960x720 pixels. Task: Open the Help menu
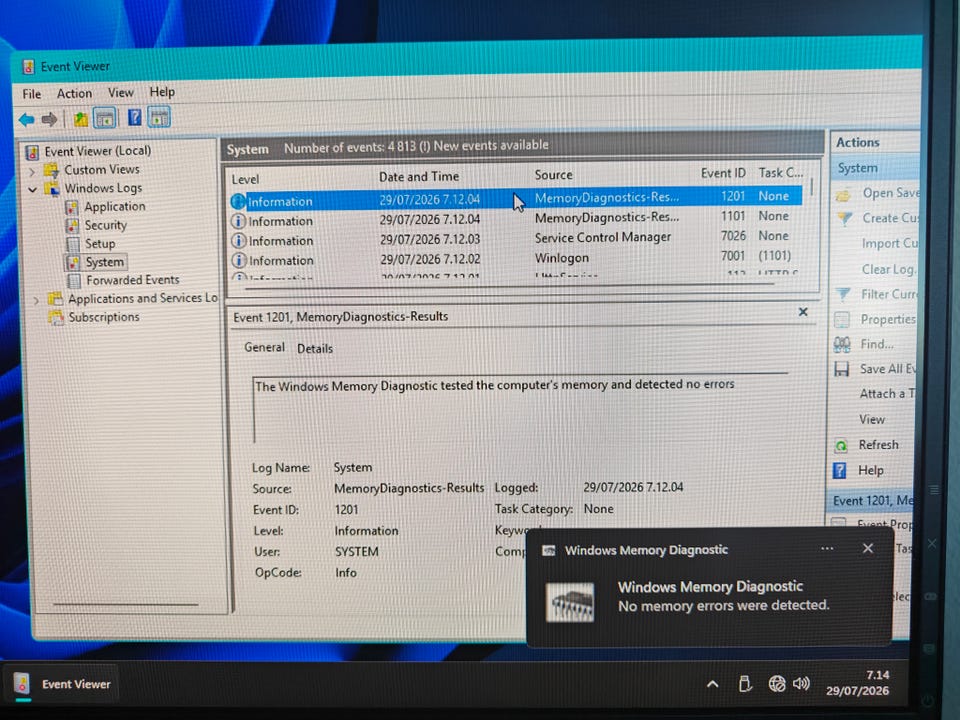(162, 92)
